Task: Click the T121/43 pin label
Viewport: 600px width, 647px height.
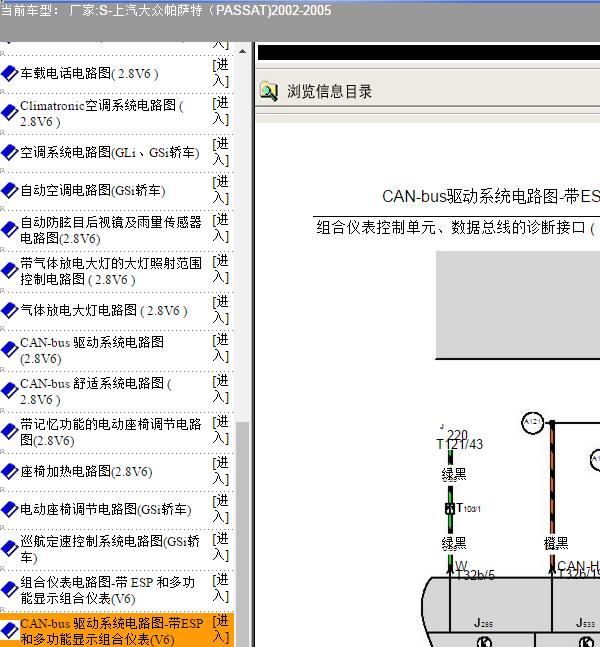Action: point(460,444)
